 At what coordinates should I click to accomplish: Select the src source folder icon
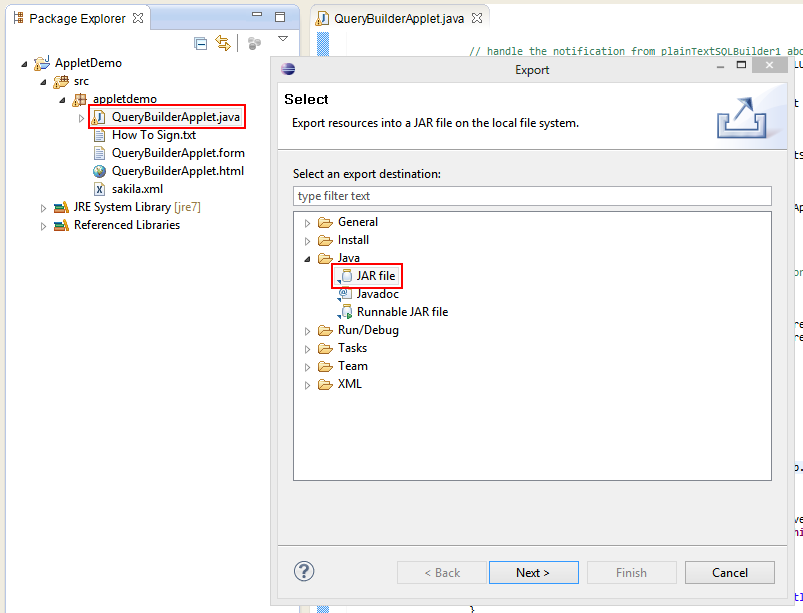coord(61,81)
